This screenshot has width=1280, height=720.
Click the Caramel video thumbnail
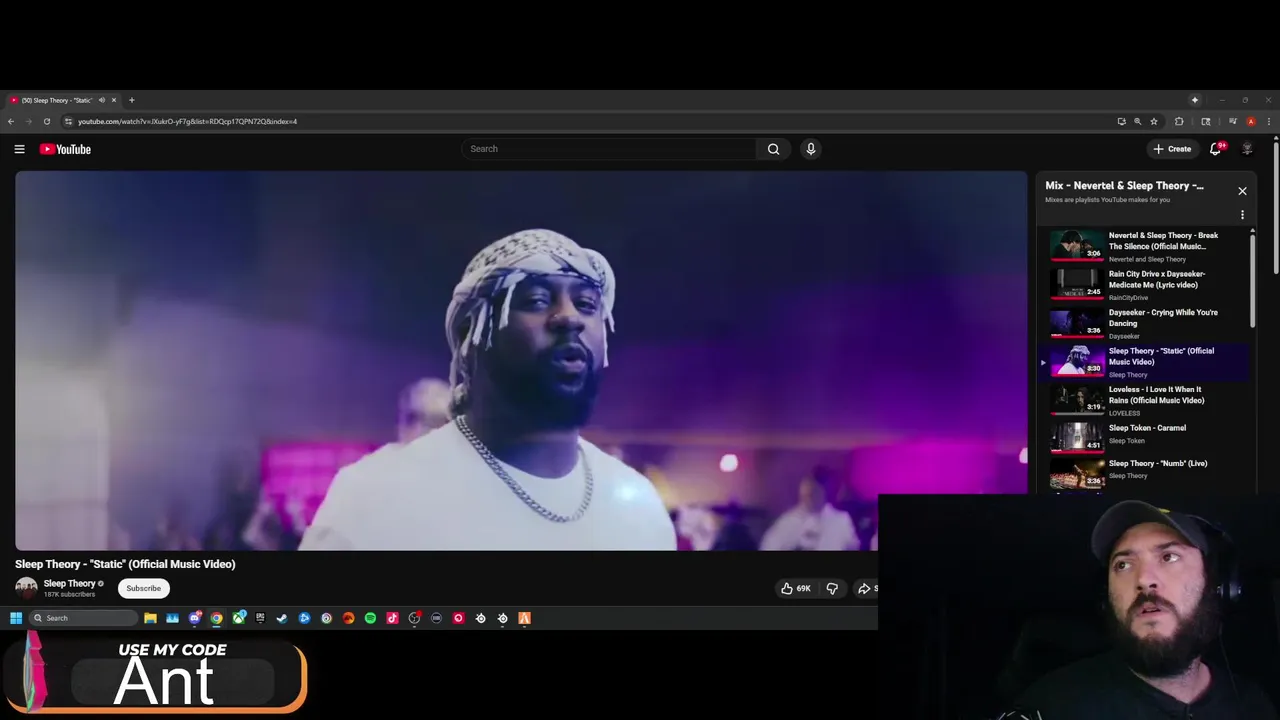pyautogui.click(x=1077, y=438)
